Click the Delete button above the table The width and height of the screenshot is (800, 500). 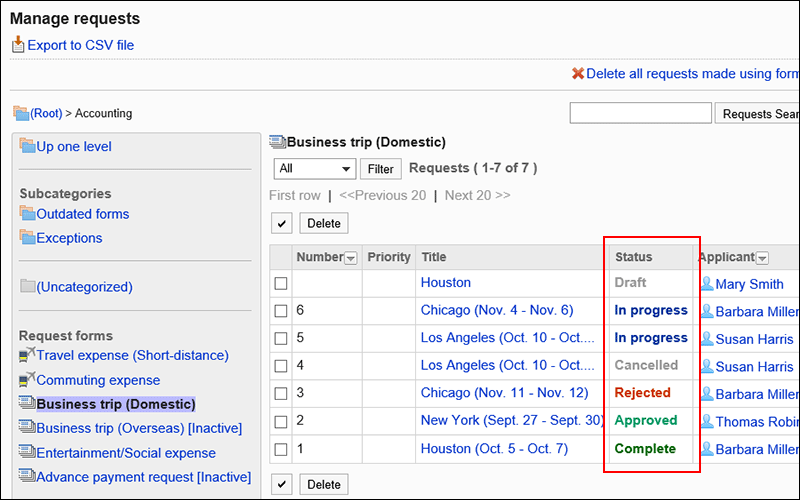coord(324,223)
